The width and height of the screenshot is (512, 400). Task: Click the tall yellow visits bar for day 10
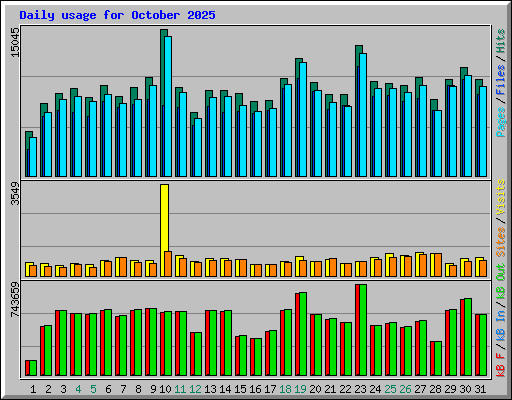tap(164, 218)
